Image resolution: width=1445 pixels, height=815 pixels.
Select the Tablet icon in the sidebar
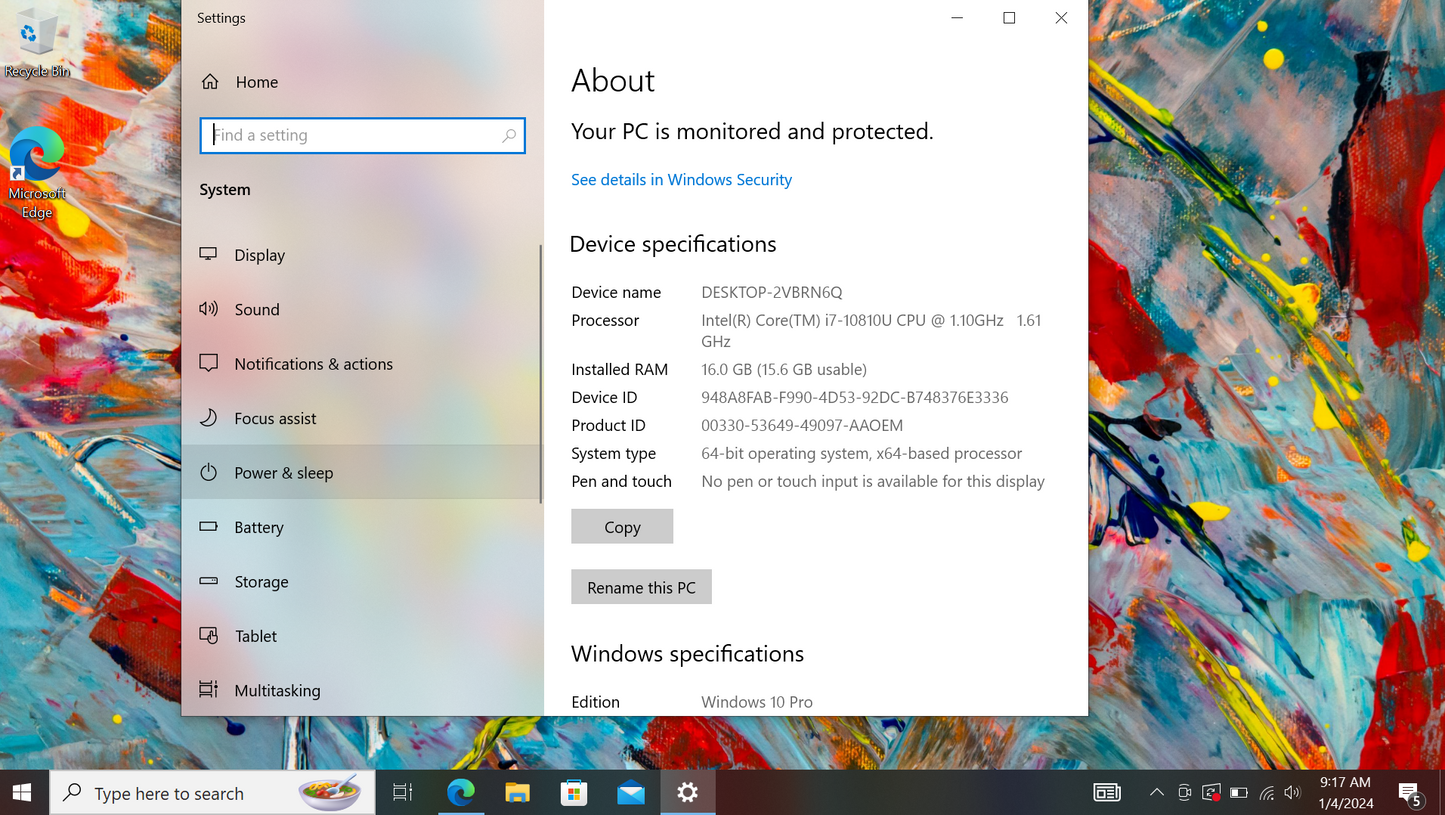click(x=208, y=636)
